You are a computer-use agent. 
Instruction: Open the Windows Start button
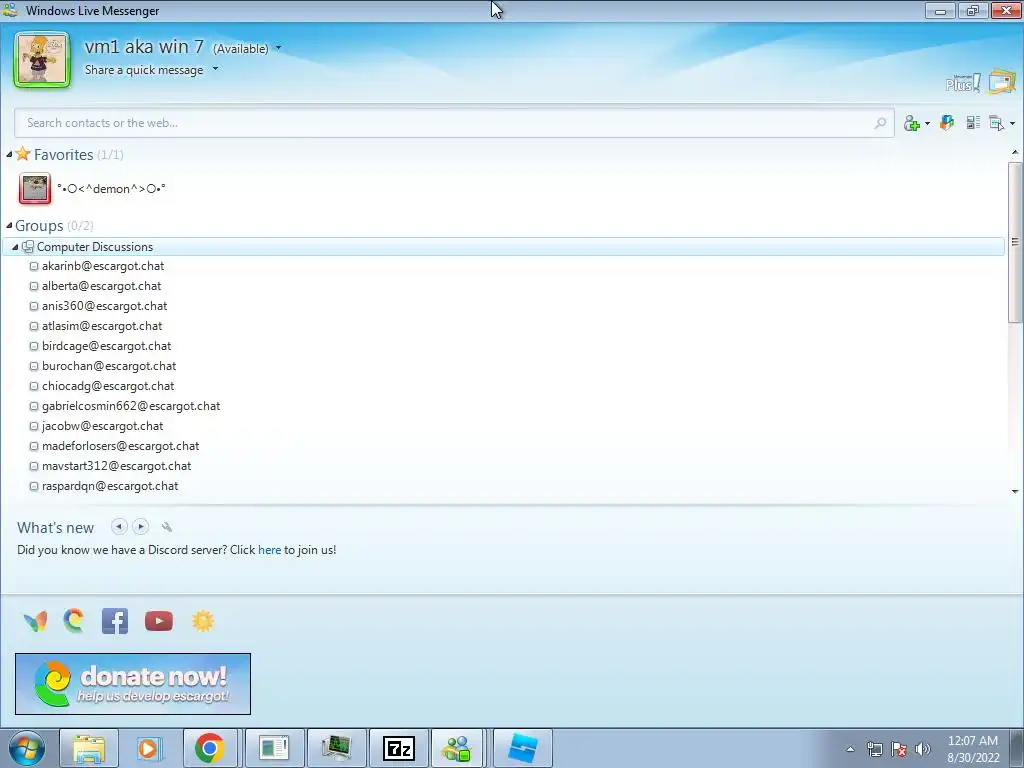point(27,748)
